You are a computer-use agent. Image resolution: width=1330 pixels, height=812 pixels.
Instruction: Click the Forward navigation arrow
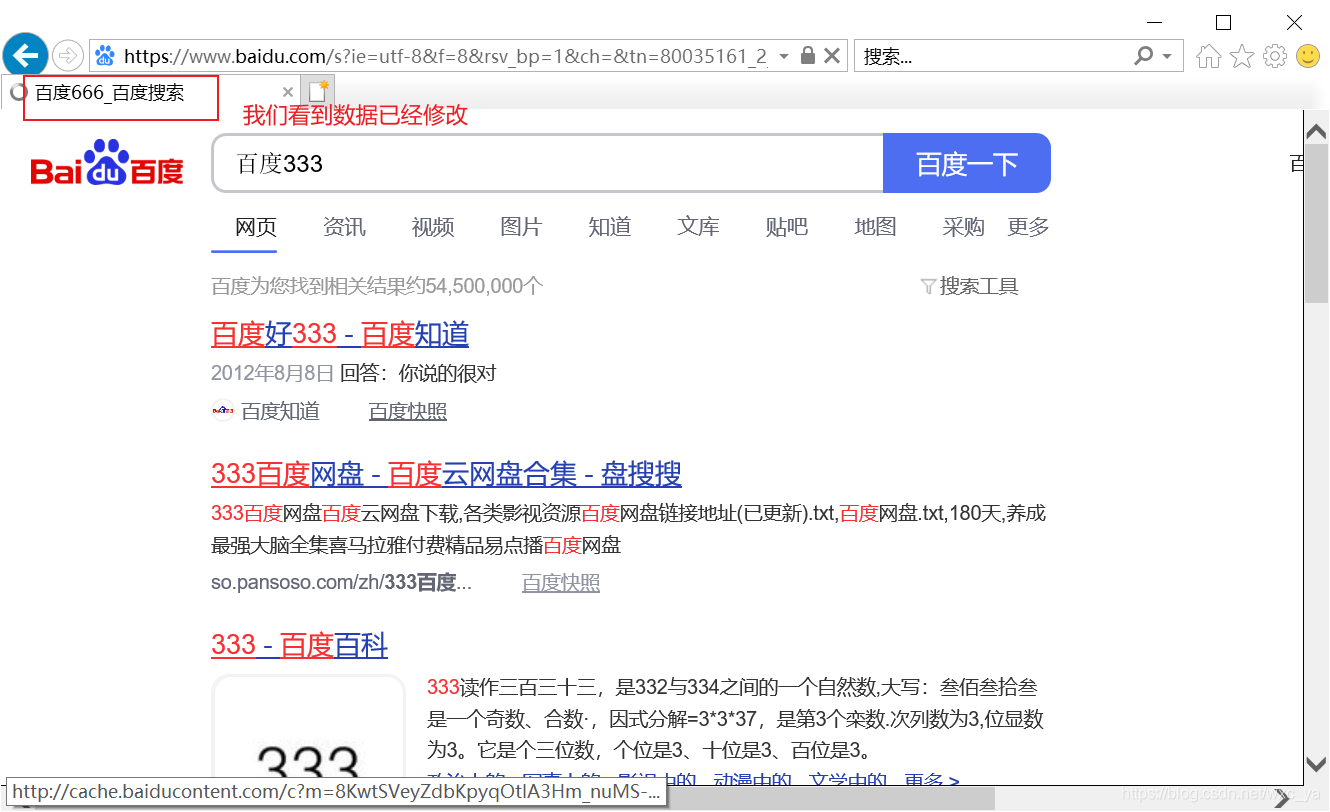68,55
